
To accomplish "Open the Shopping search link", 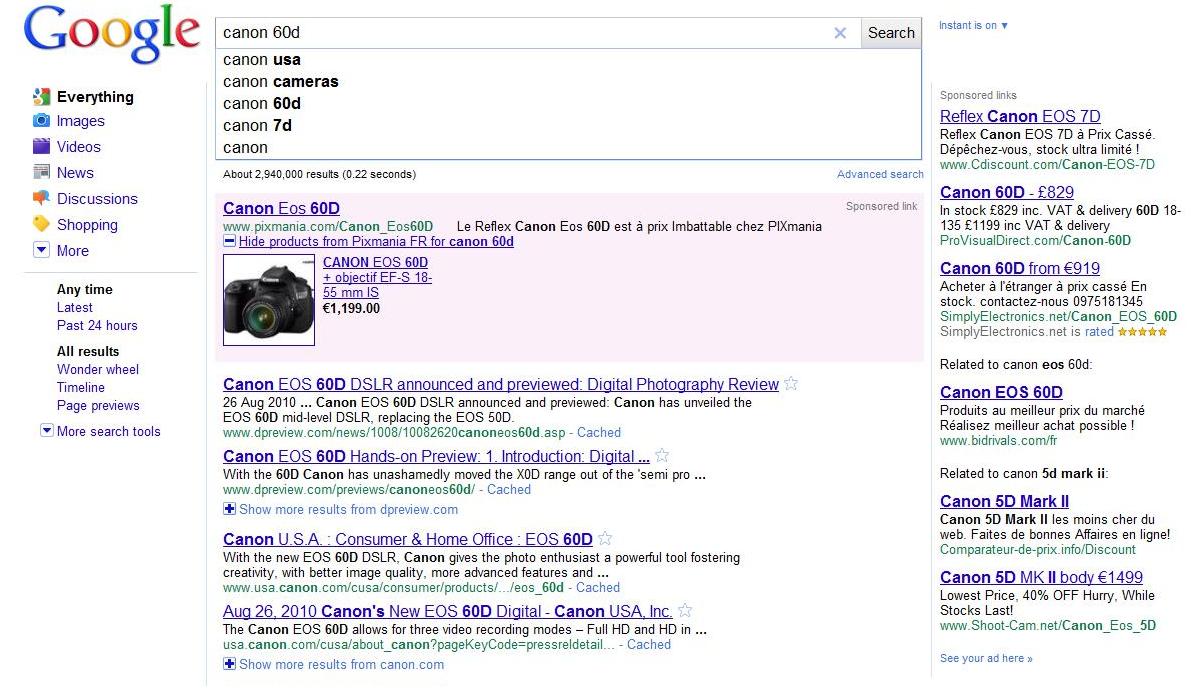I will (87, 224).
